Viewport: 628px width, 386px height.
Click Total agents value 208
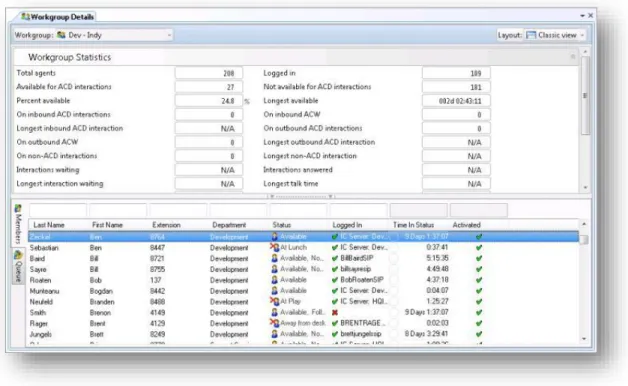[x=209, y=73]
